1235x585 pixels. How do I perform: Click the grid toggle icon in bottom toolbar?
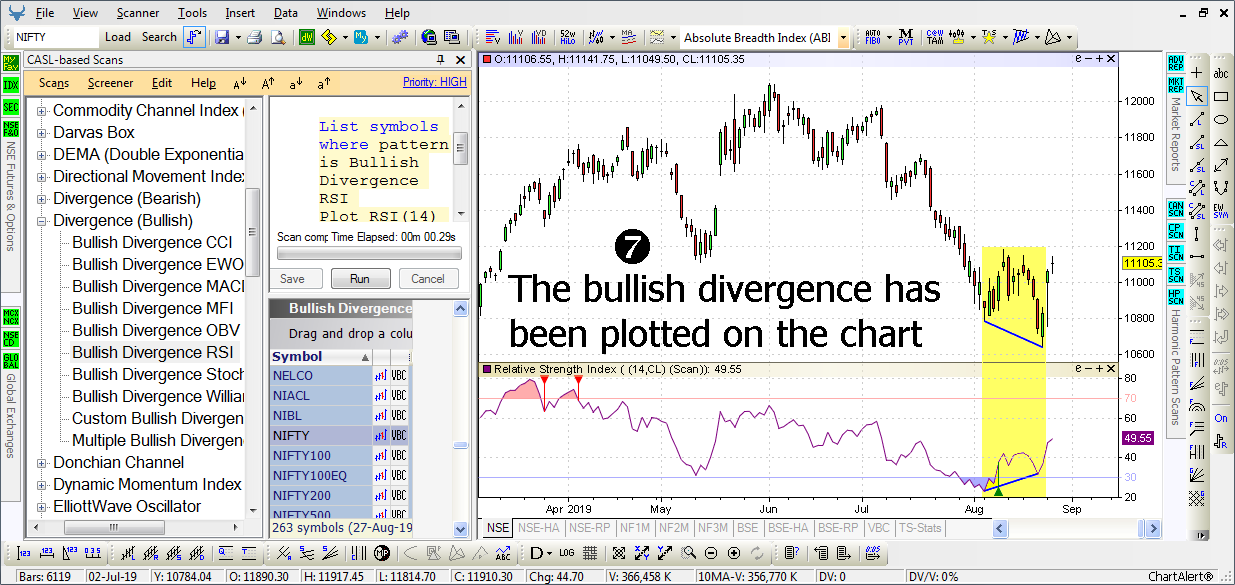click(590, 553)
